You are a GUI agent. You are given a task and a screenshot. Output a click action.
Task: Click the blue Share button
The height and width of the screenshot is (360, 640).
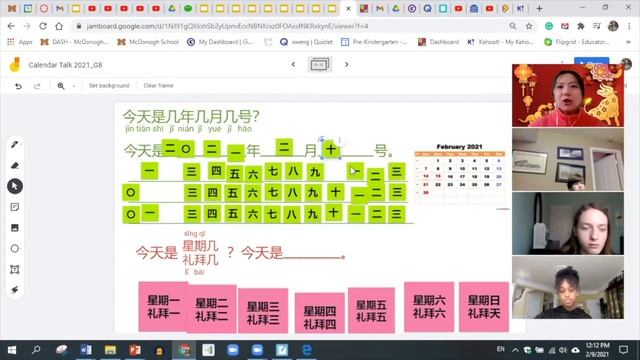tap(591, 61)
